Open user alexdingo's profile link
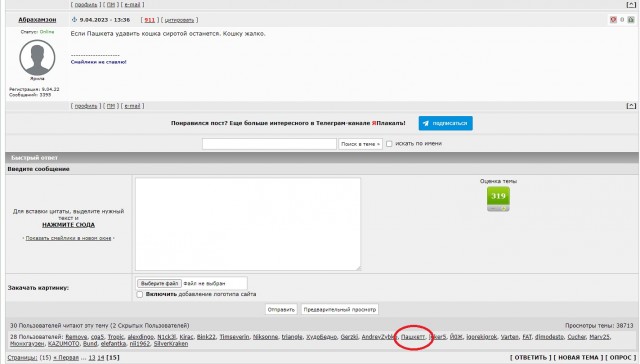640x364 pixels. [140, 337]
